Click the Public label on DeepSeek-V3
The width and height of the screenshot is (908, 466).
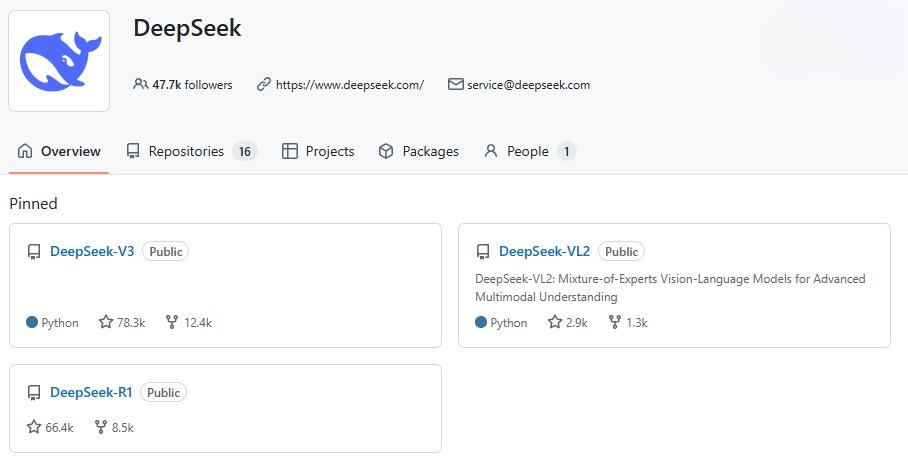click(166, 251)
